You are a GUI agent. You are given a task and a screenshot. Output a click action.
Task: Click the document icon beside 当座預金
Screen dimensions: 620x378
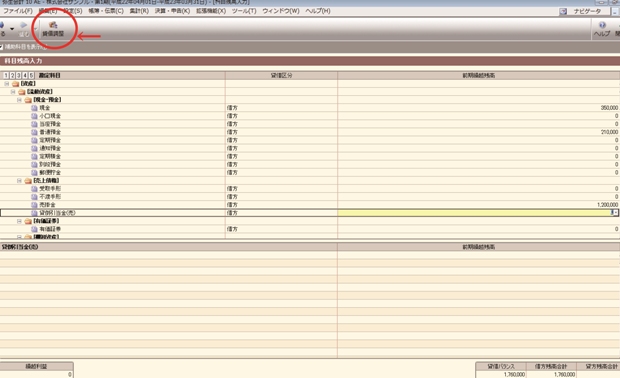(x=34, y=124)
